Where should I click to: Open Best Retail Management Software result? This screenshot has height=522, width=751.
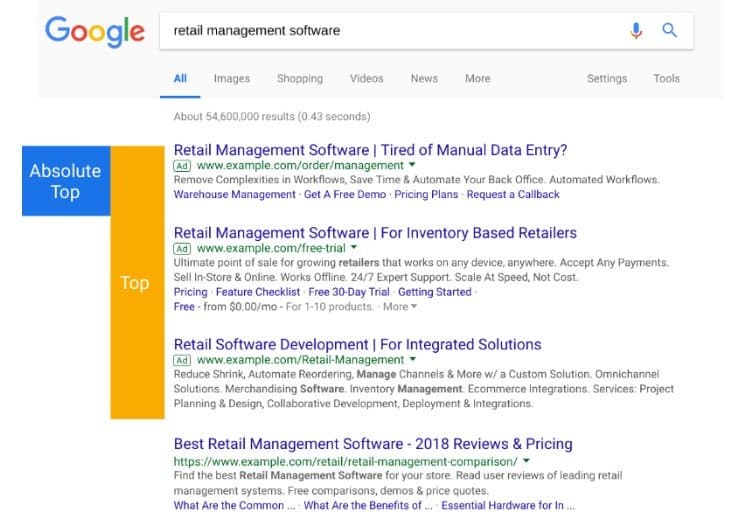click(373, 444)
